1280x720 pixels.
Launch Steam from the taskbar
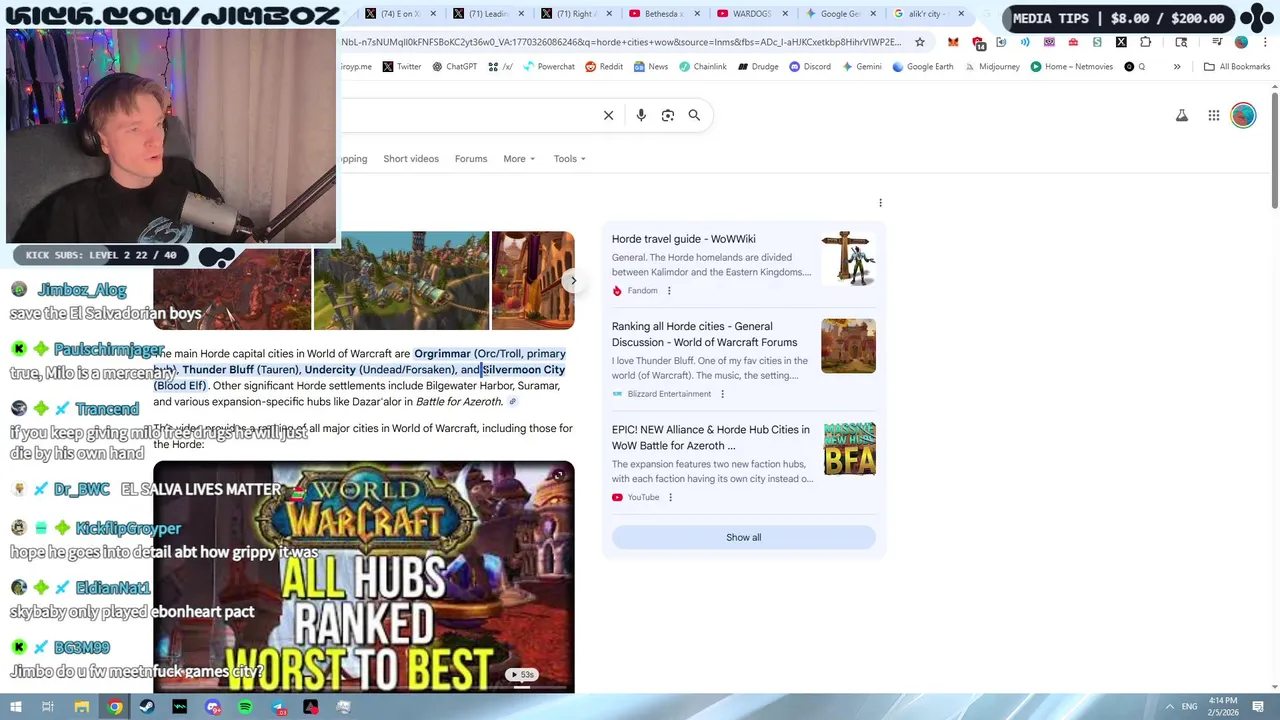[147, 707]
